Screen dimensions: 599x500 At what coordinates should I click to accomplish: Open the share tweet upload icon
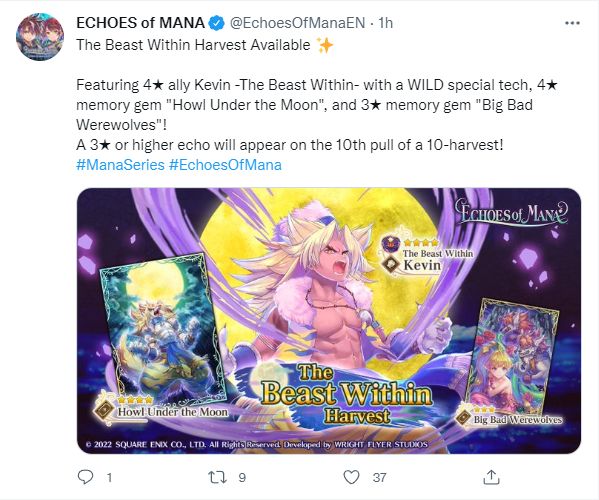491,477
